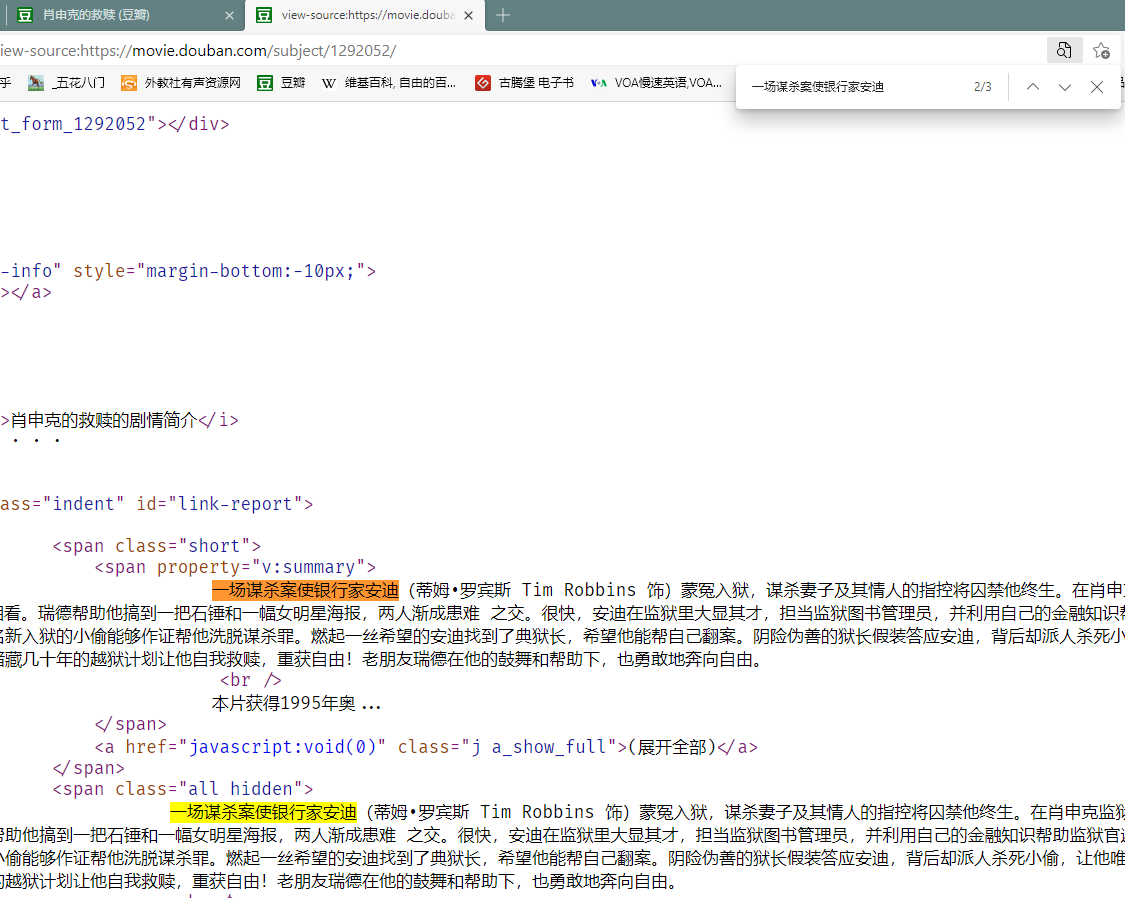Viewport: 1125px width, 898px height.
Task: Click the t_form_1292052 div line
Action: tap(115, 124)
